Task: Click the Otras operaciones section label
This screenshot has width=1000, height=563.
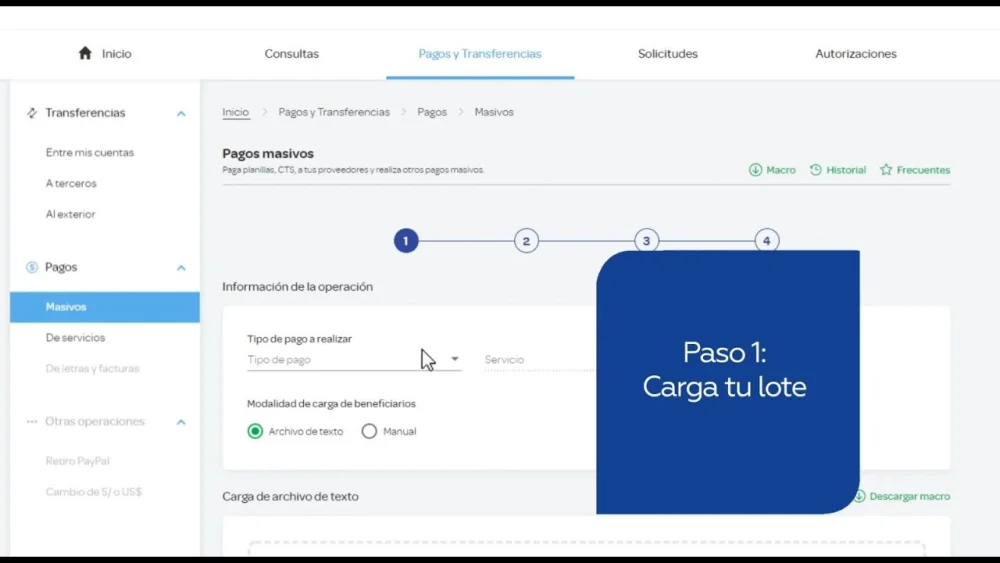Action: click(94, 421)
